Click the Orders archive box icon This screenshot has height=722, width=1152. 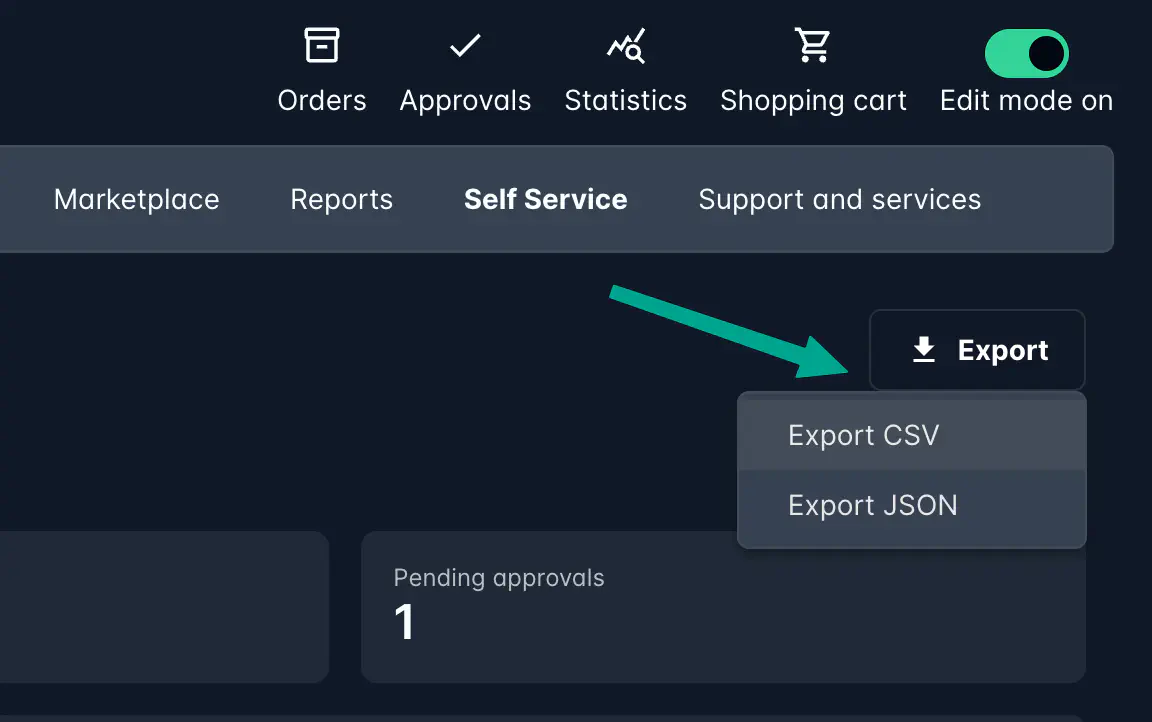pos(322,46)
